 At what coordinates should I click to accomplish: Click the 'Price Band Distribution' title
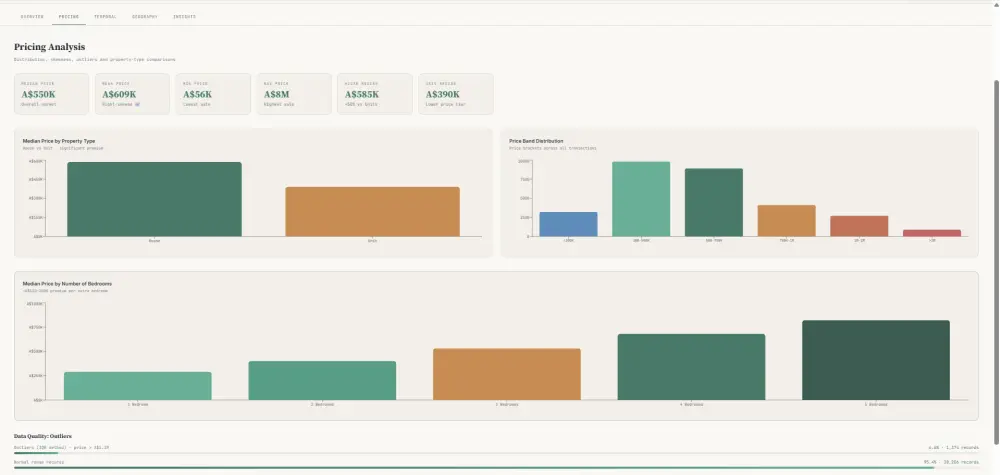(536, 141)
